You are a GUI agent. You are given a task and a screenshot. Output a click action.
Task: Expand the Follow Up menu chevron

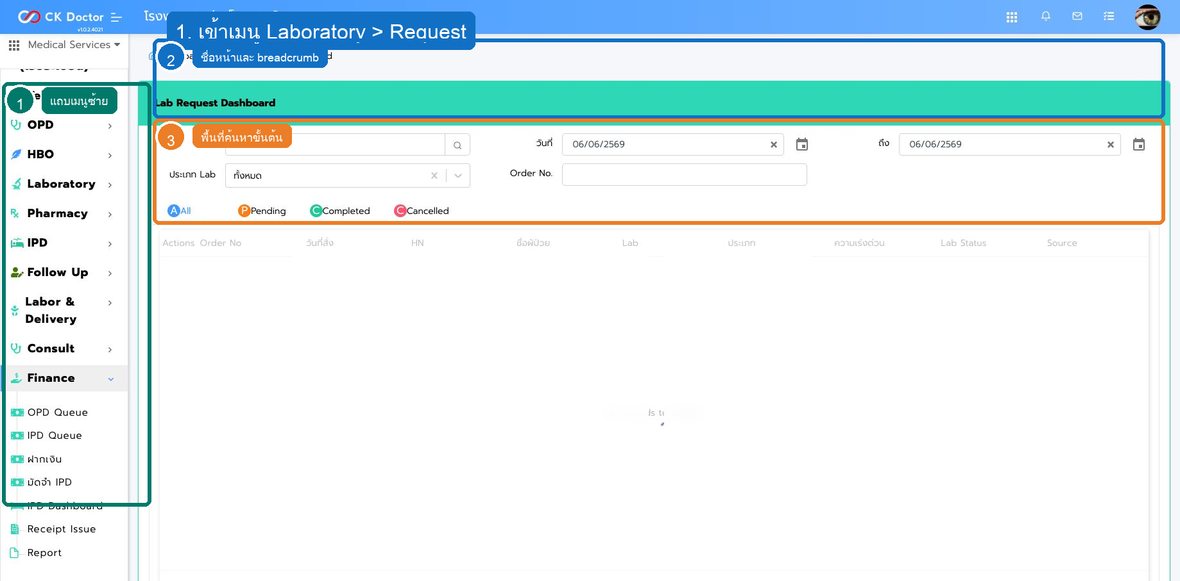pos(110,273)
